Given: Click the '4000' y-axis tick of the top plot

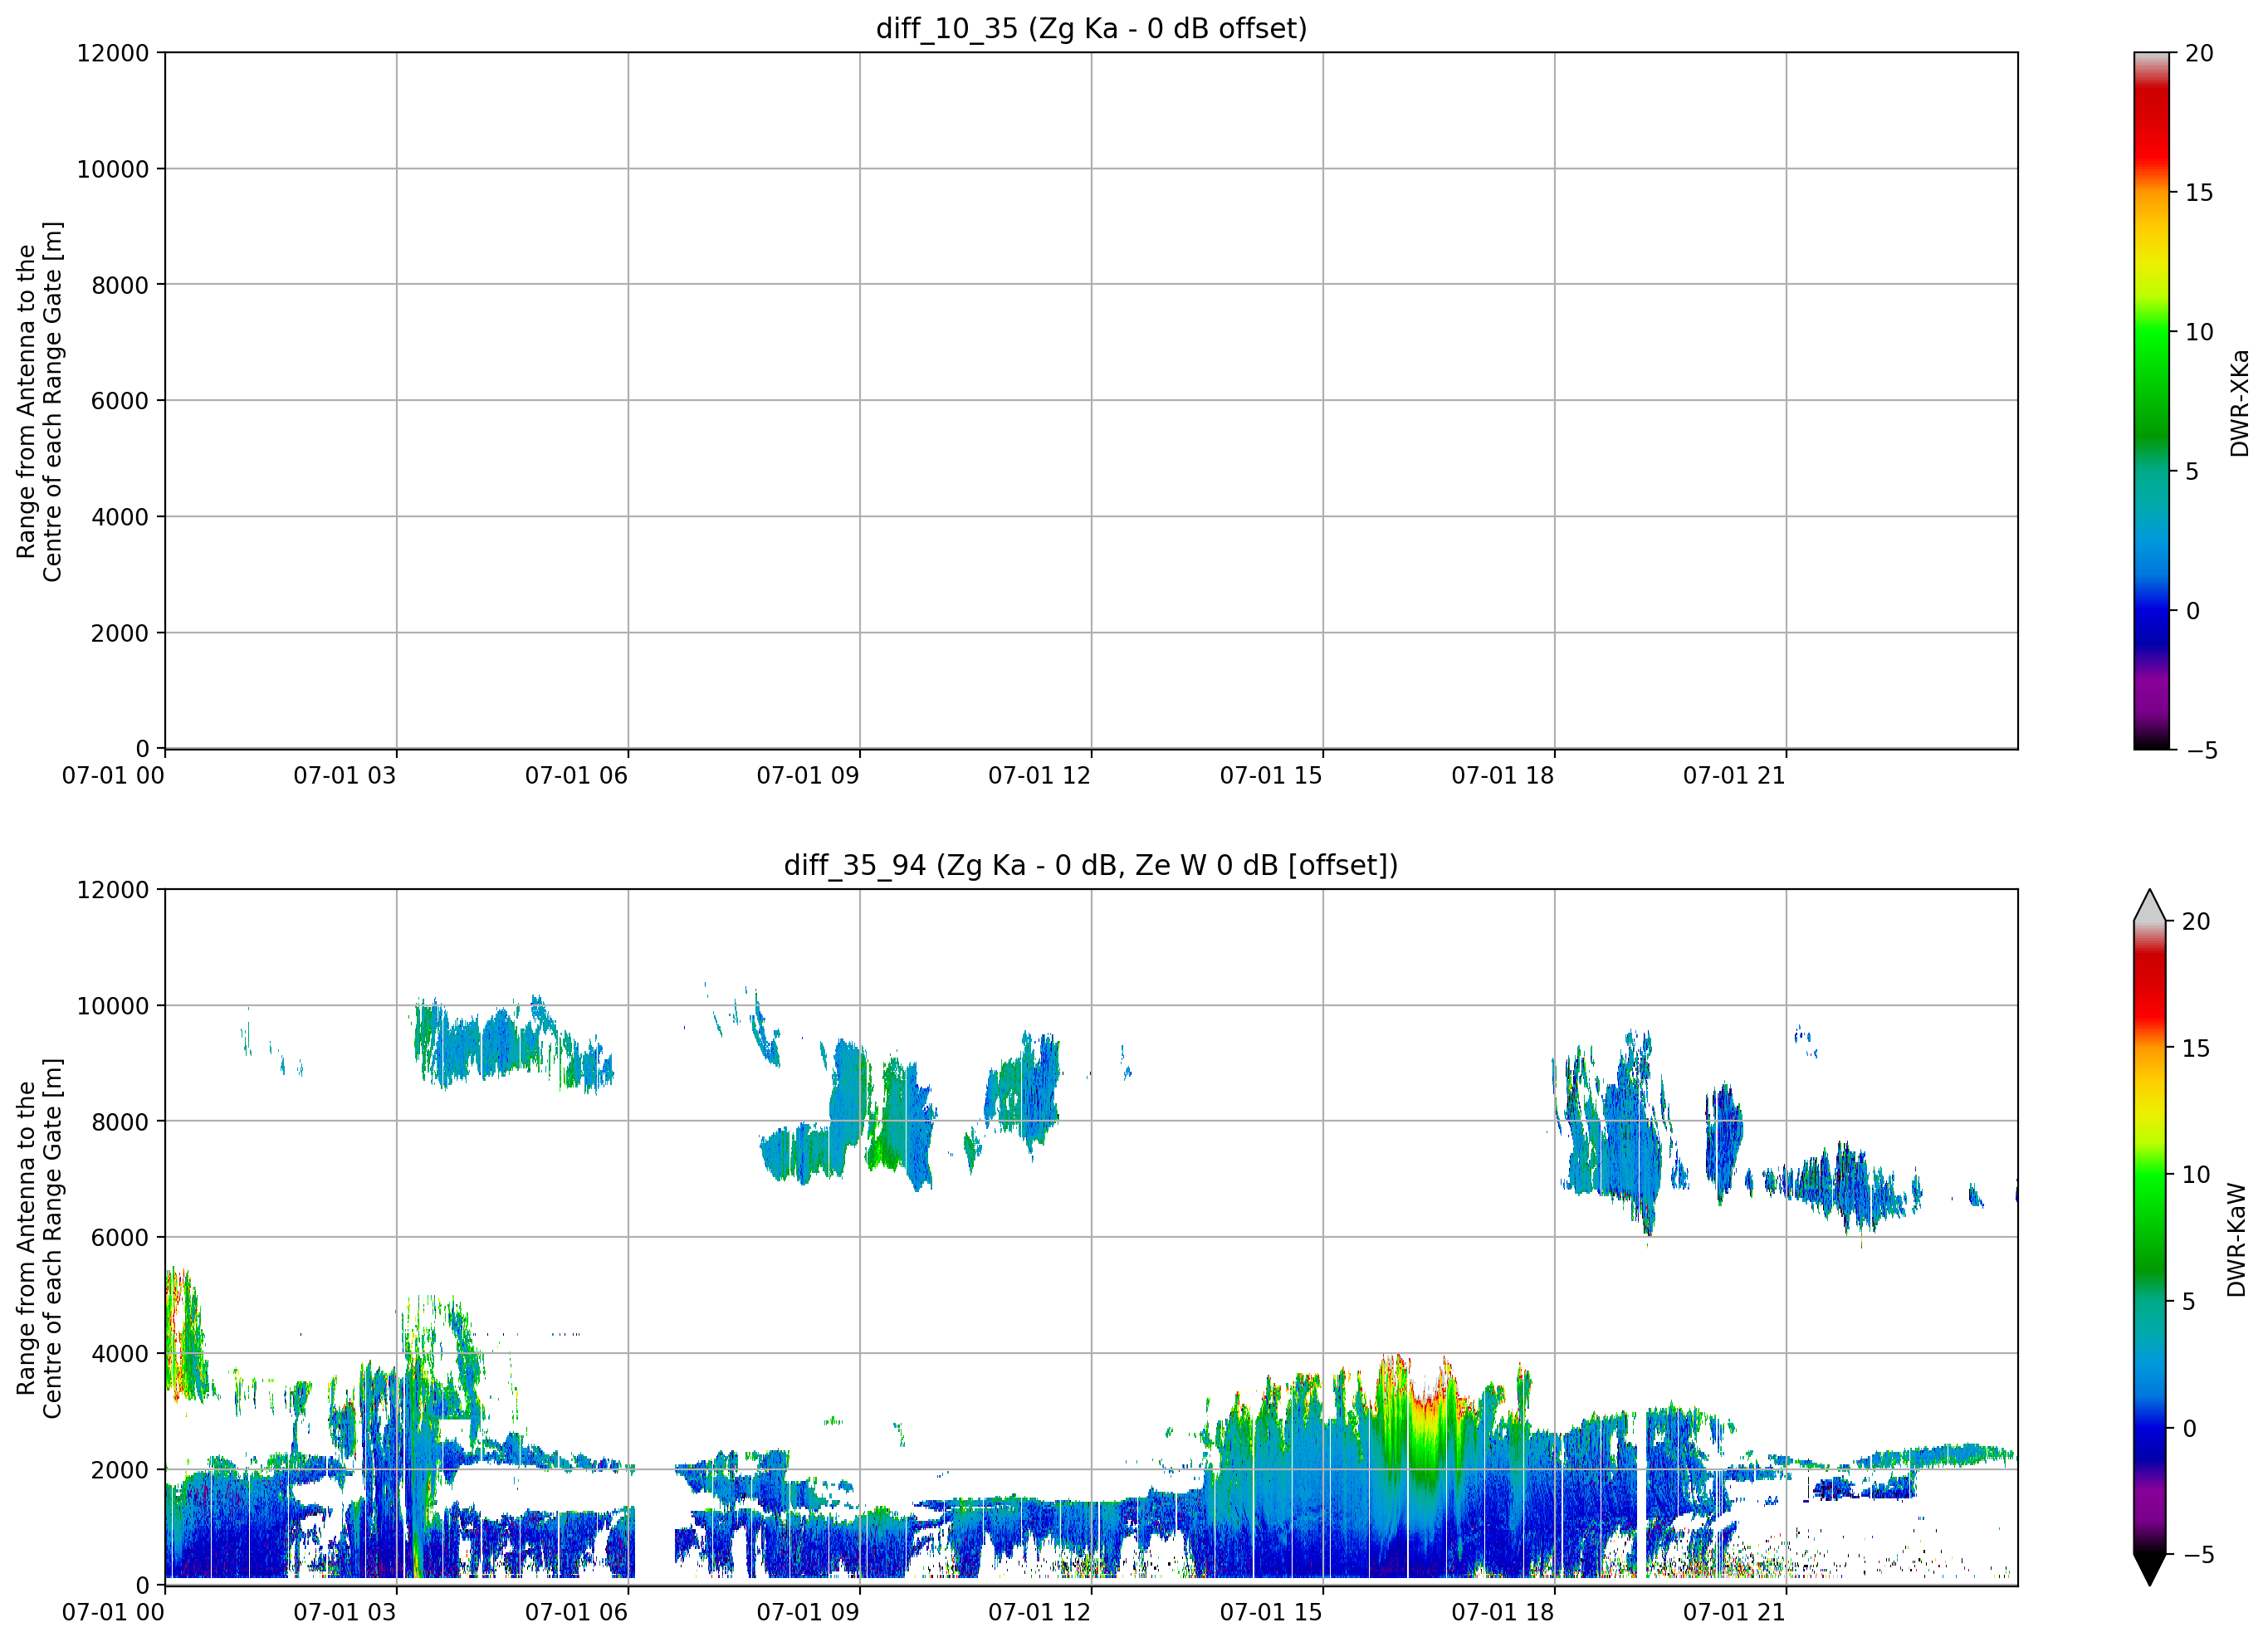Looking at the screenshot, I should click(x=120, y=517).
